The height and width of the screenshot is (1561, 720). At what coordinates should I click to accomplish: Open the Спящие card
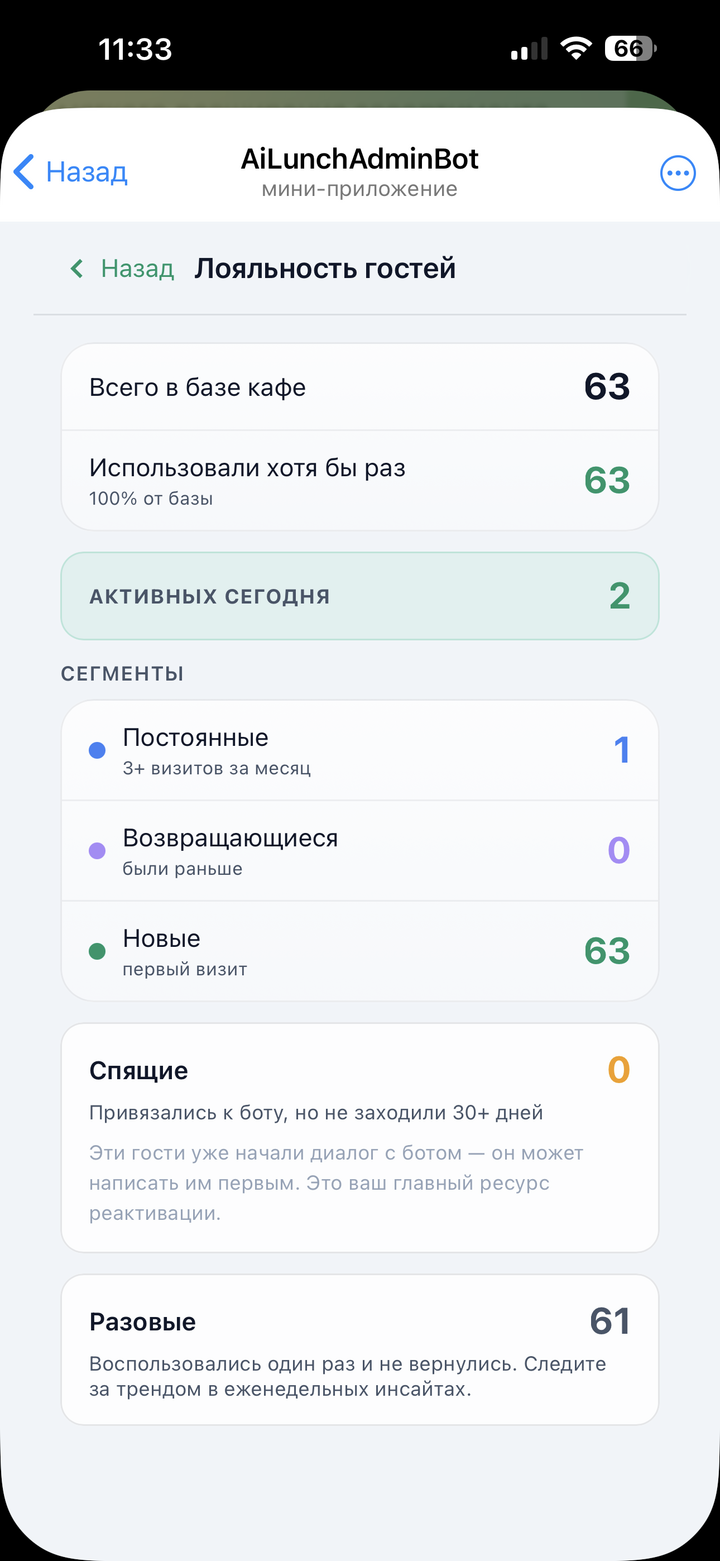coord(360,1137)
